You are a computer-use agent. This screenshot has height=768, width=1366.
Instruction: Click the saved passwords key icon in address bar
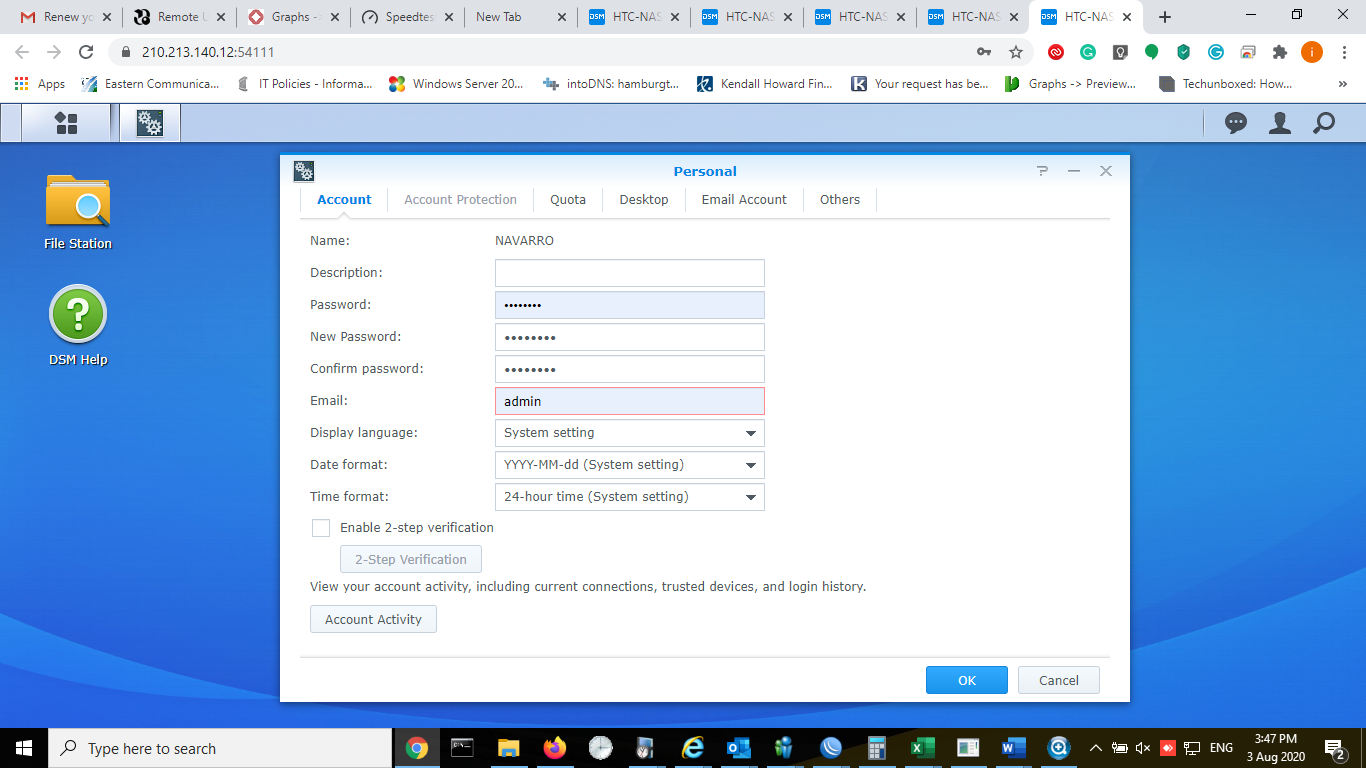click(x=984, y=52)
